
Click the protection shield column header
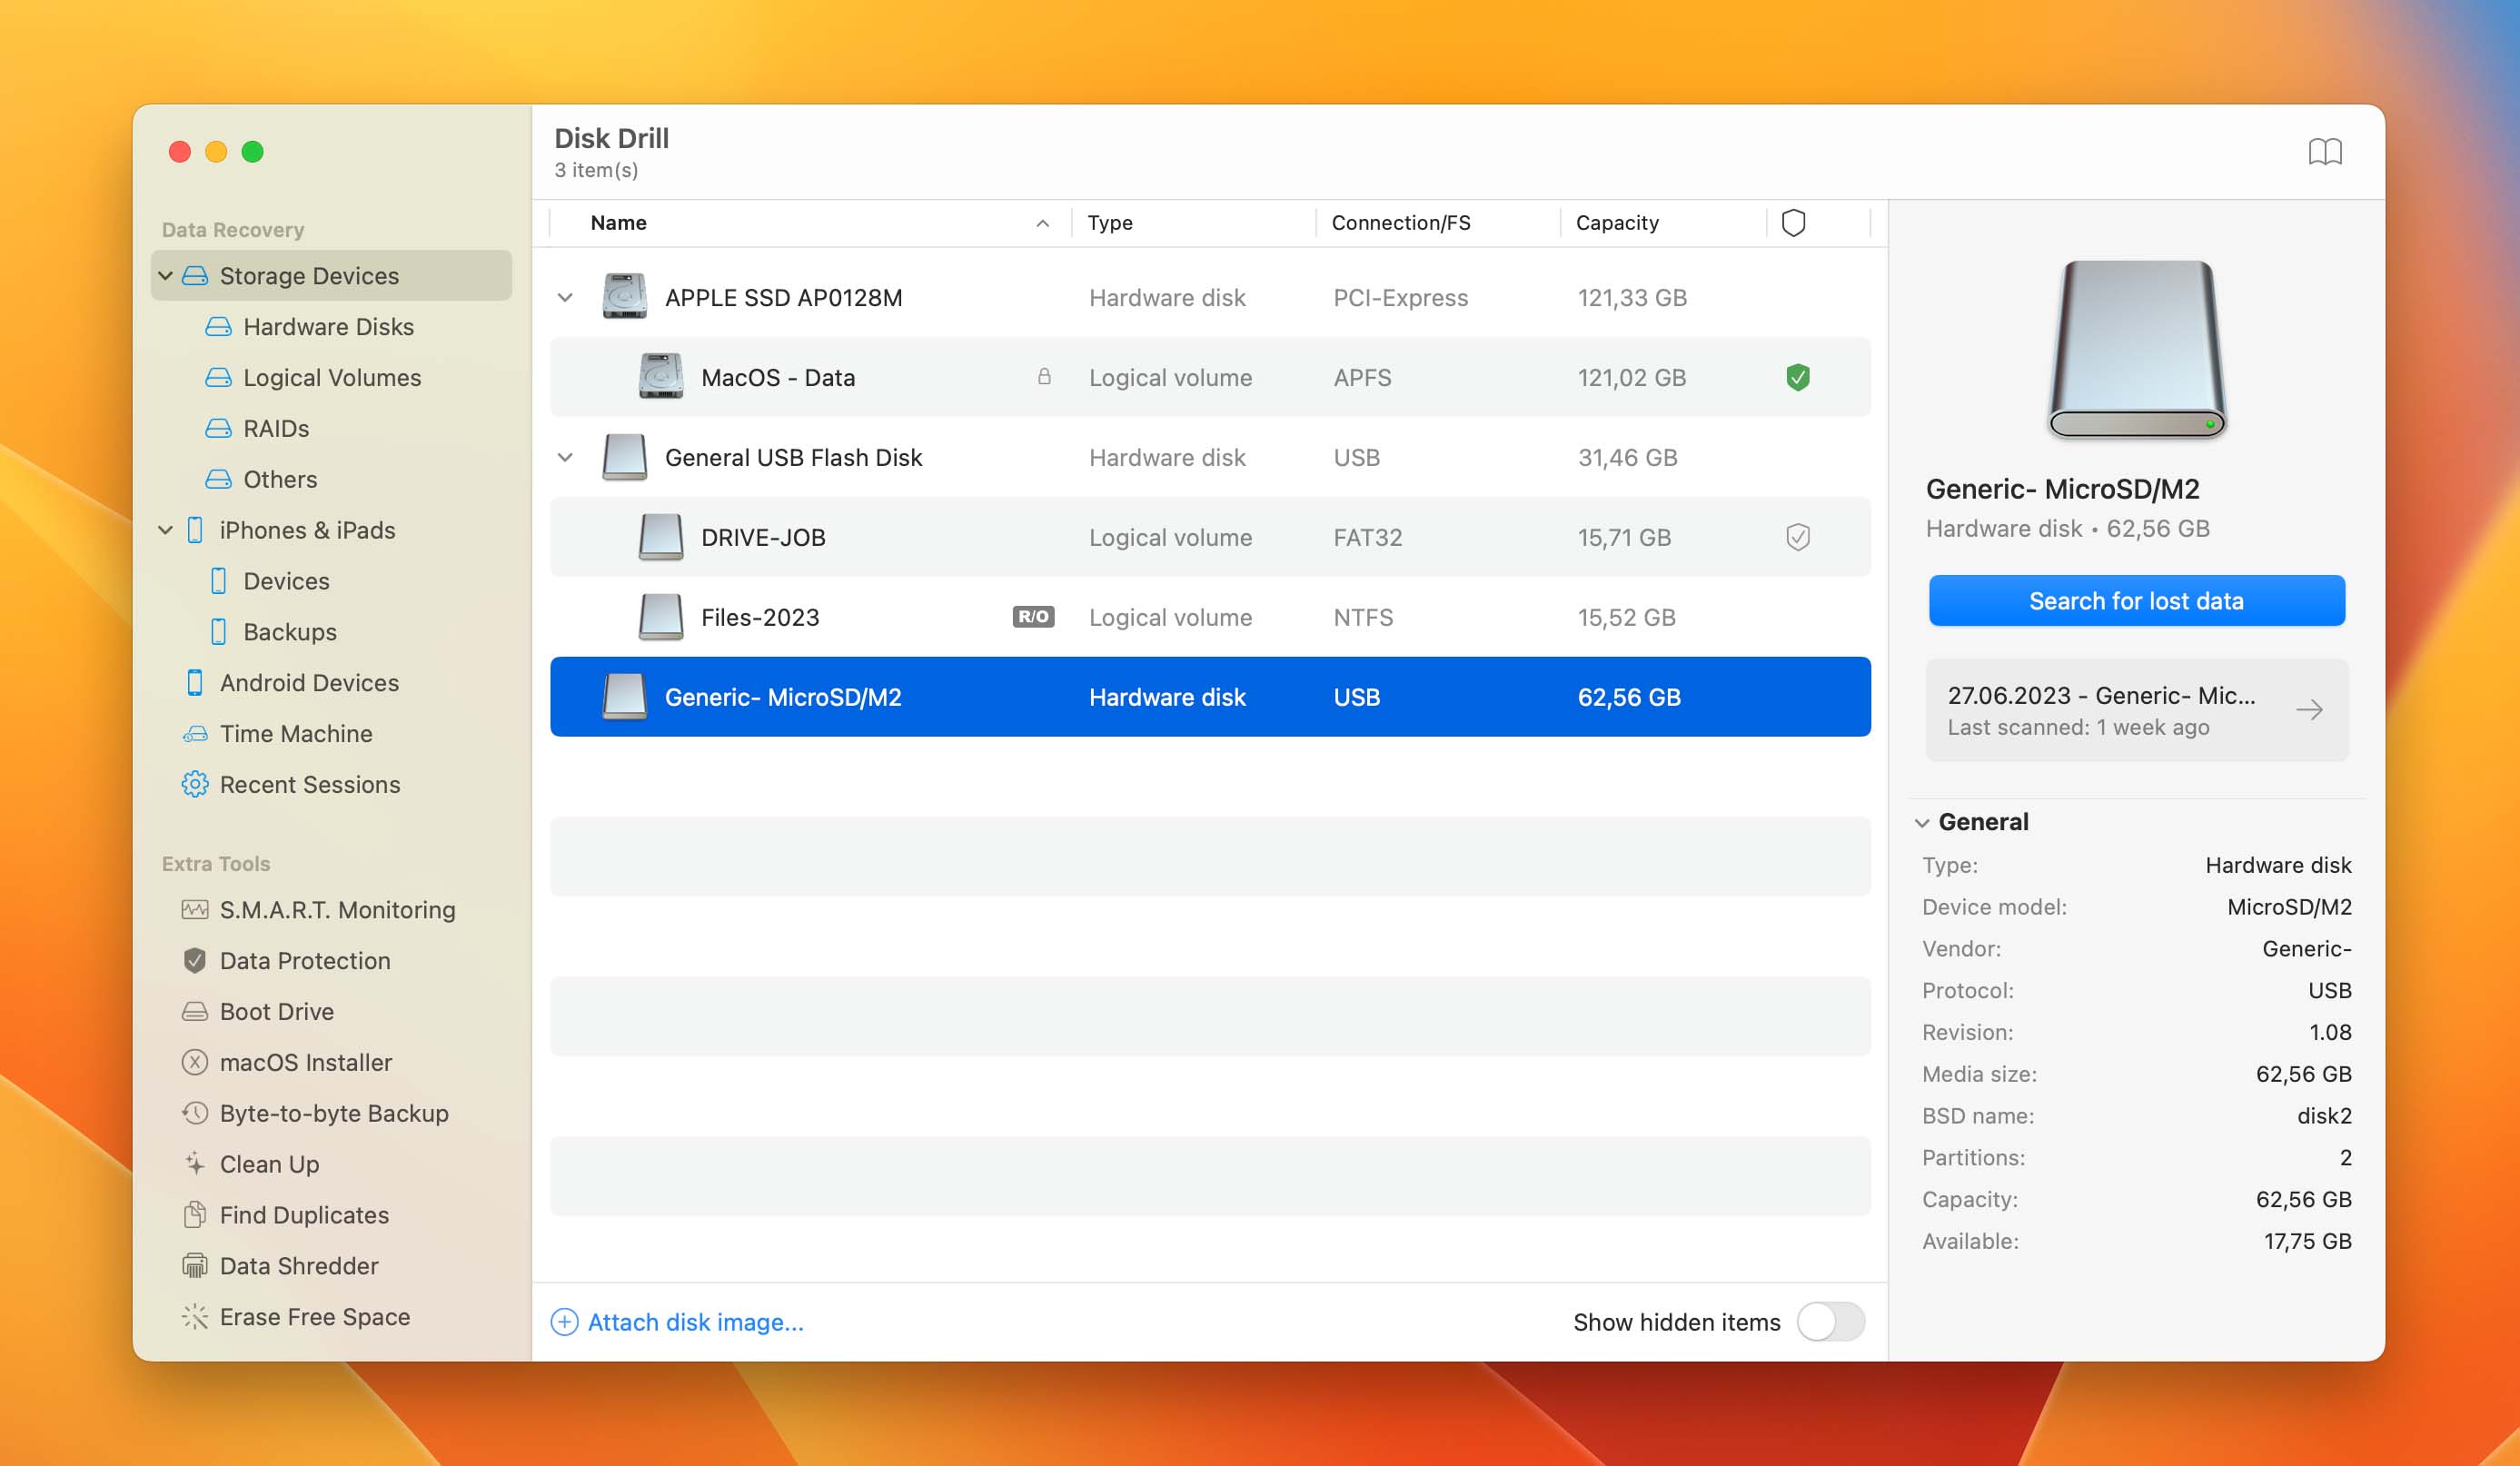pos(1793,223)
